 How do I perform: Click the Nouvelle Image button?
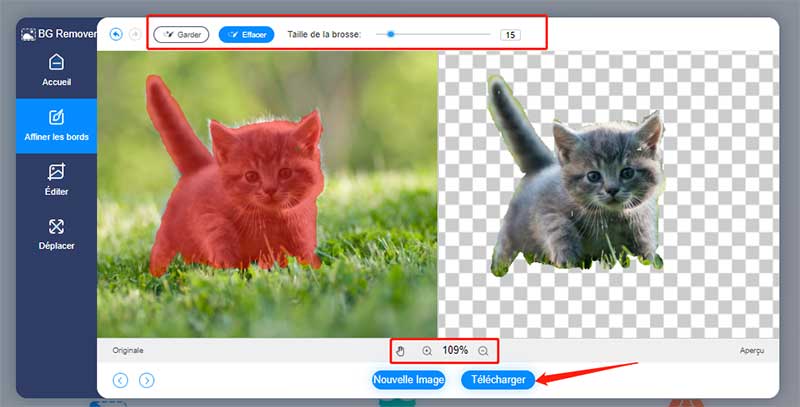tap(408, 380)
